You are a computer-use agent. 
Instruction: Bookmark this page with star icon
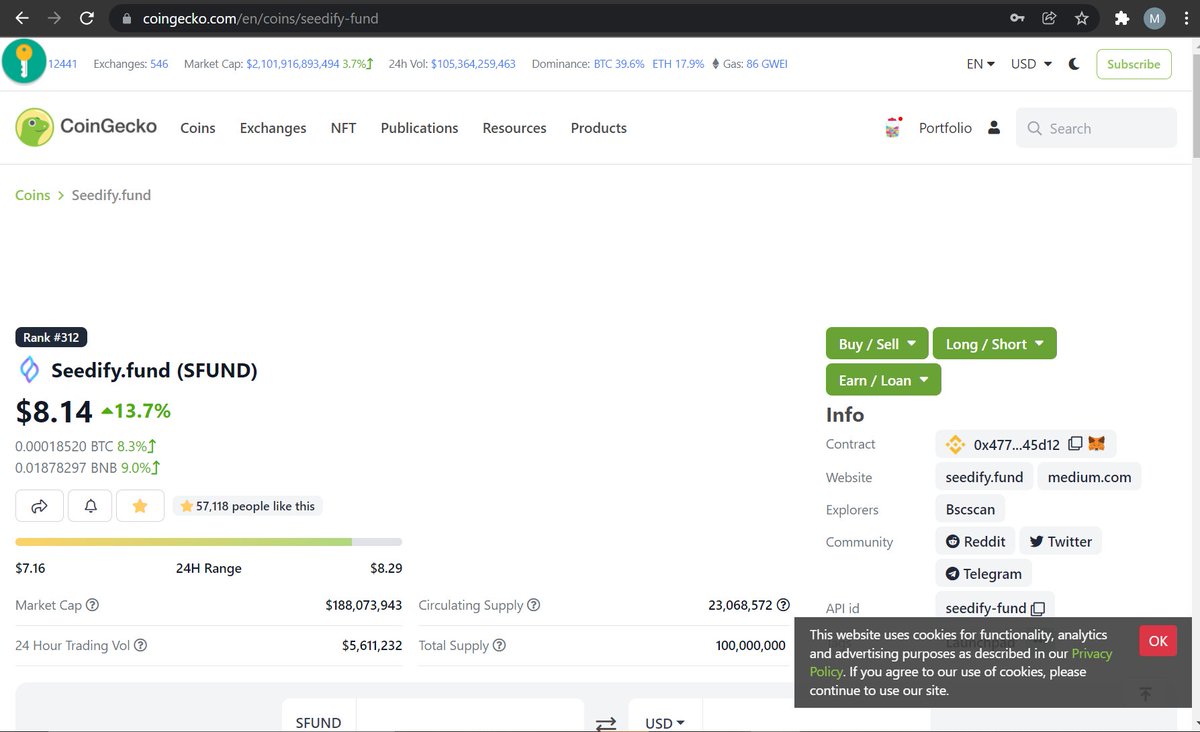pyautogui.click(x=1081, y=18)
